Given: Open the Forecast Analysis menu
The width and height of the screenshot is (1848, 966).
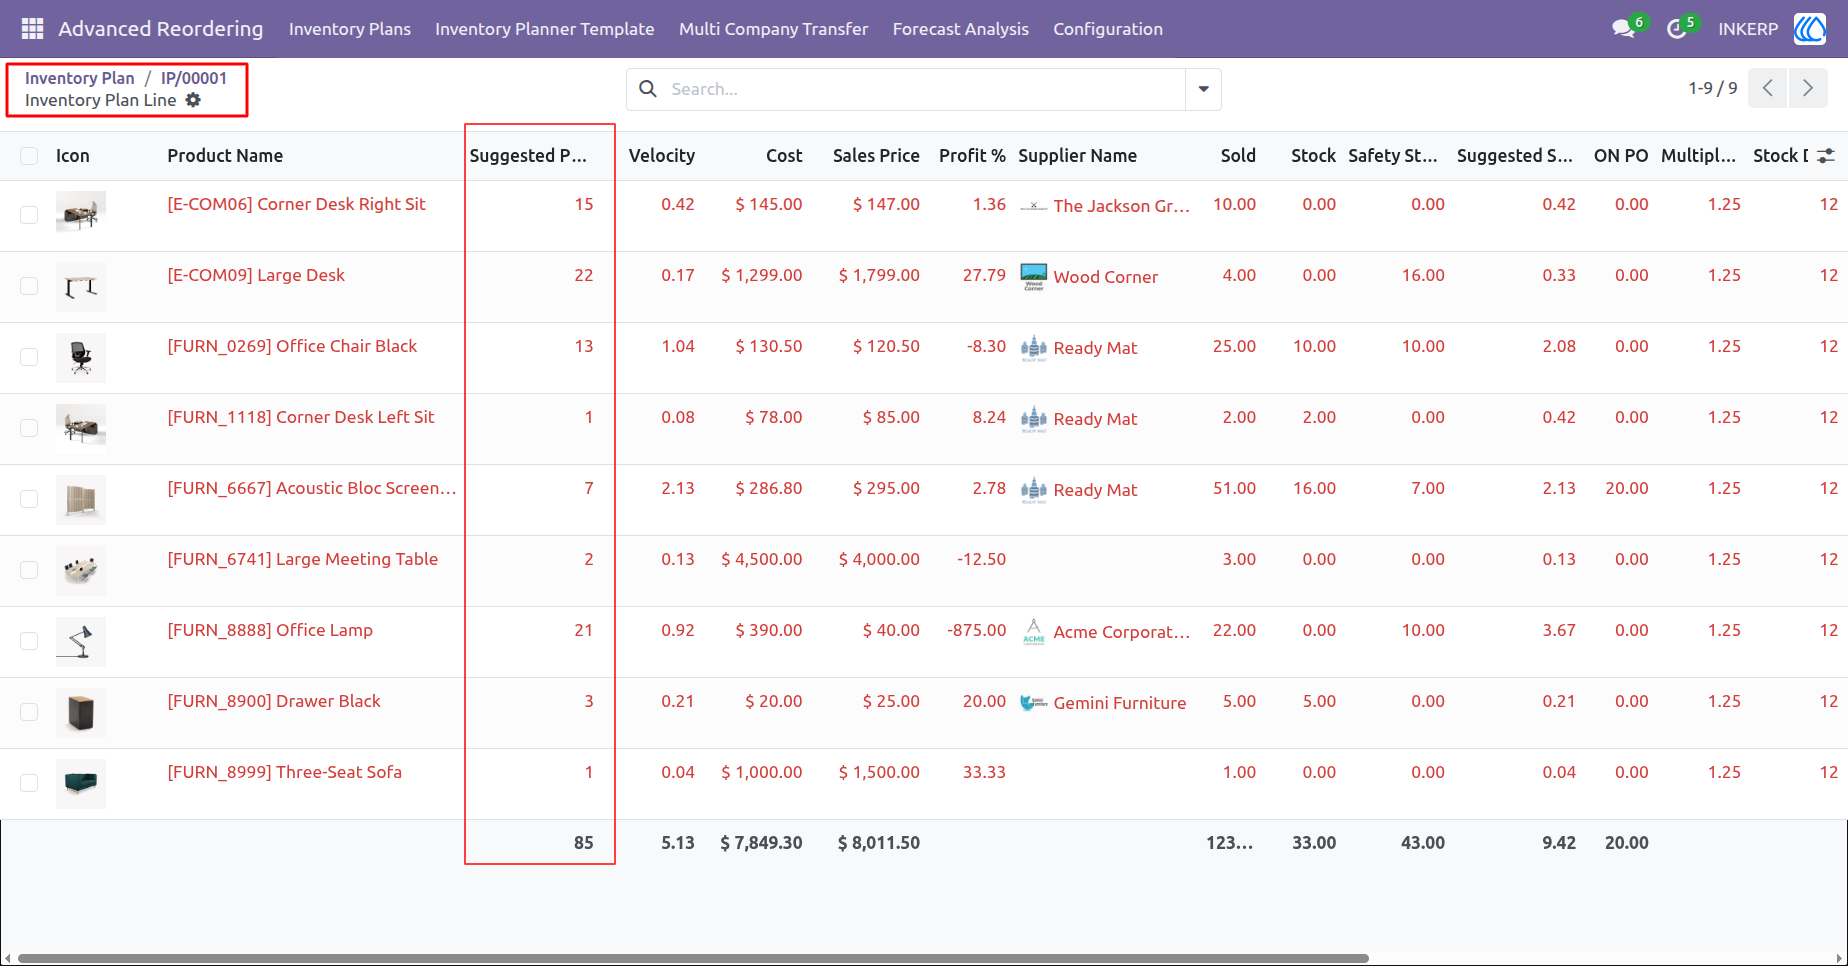Looking at the screenshot, I should (961, 29).
